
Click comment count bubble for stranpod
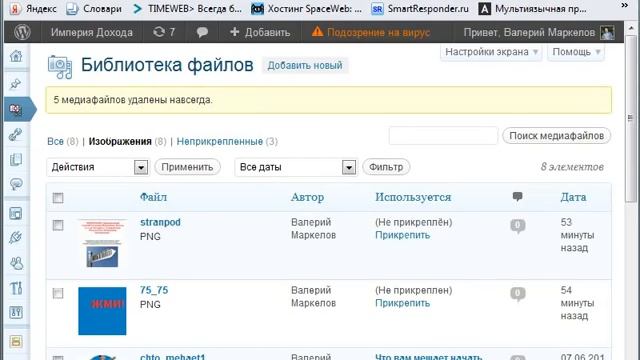pyautogui.click(x=518, y=226)
